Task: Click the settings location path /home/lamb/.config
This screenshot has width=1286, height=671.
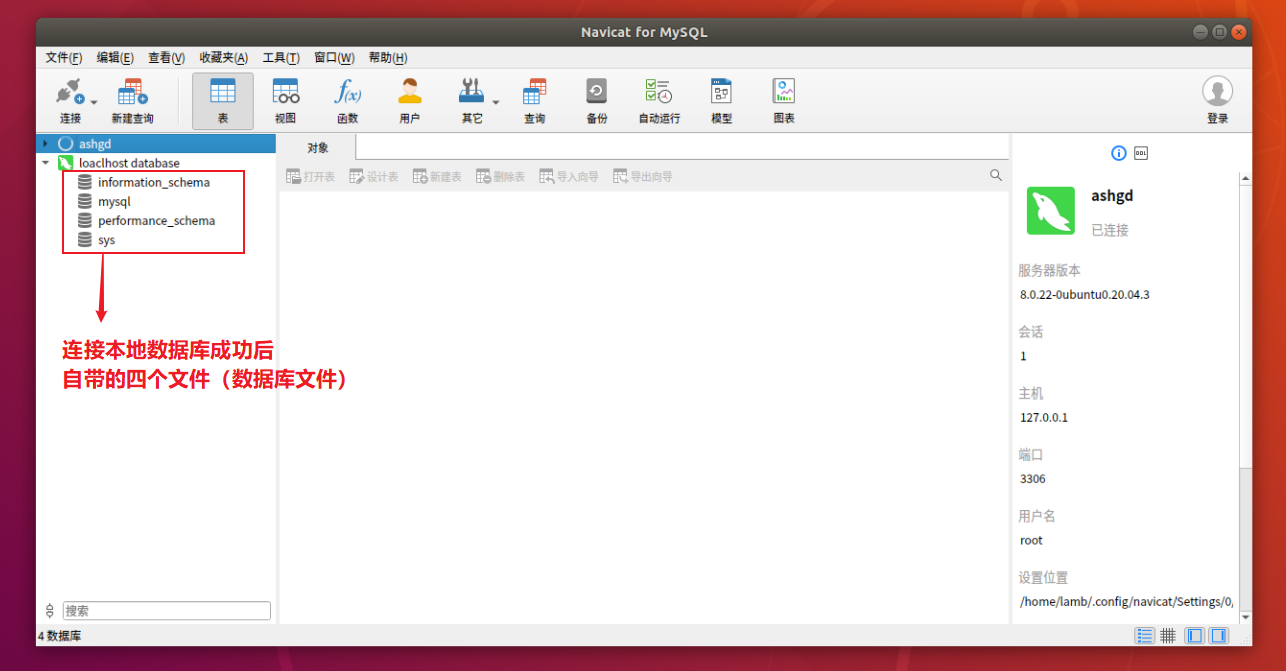Action: (1126, 602)
